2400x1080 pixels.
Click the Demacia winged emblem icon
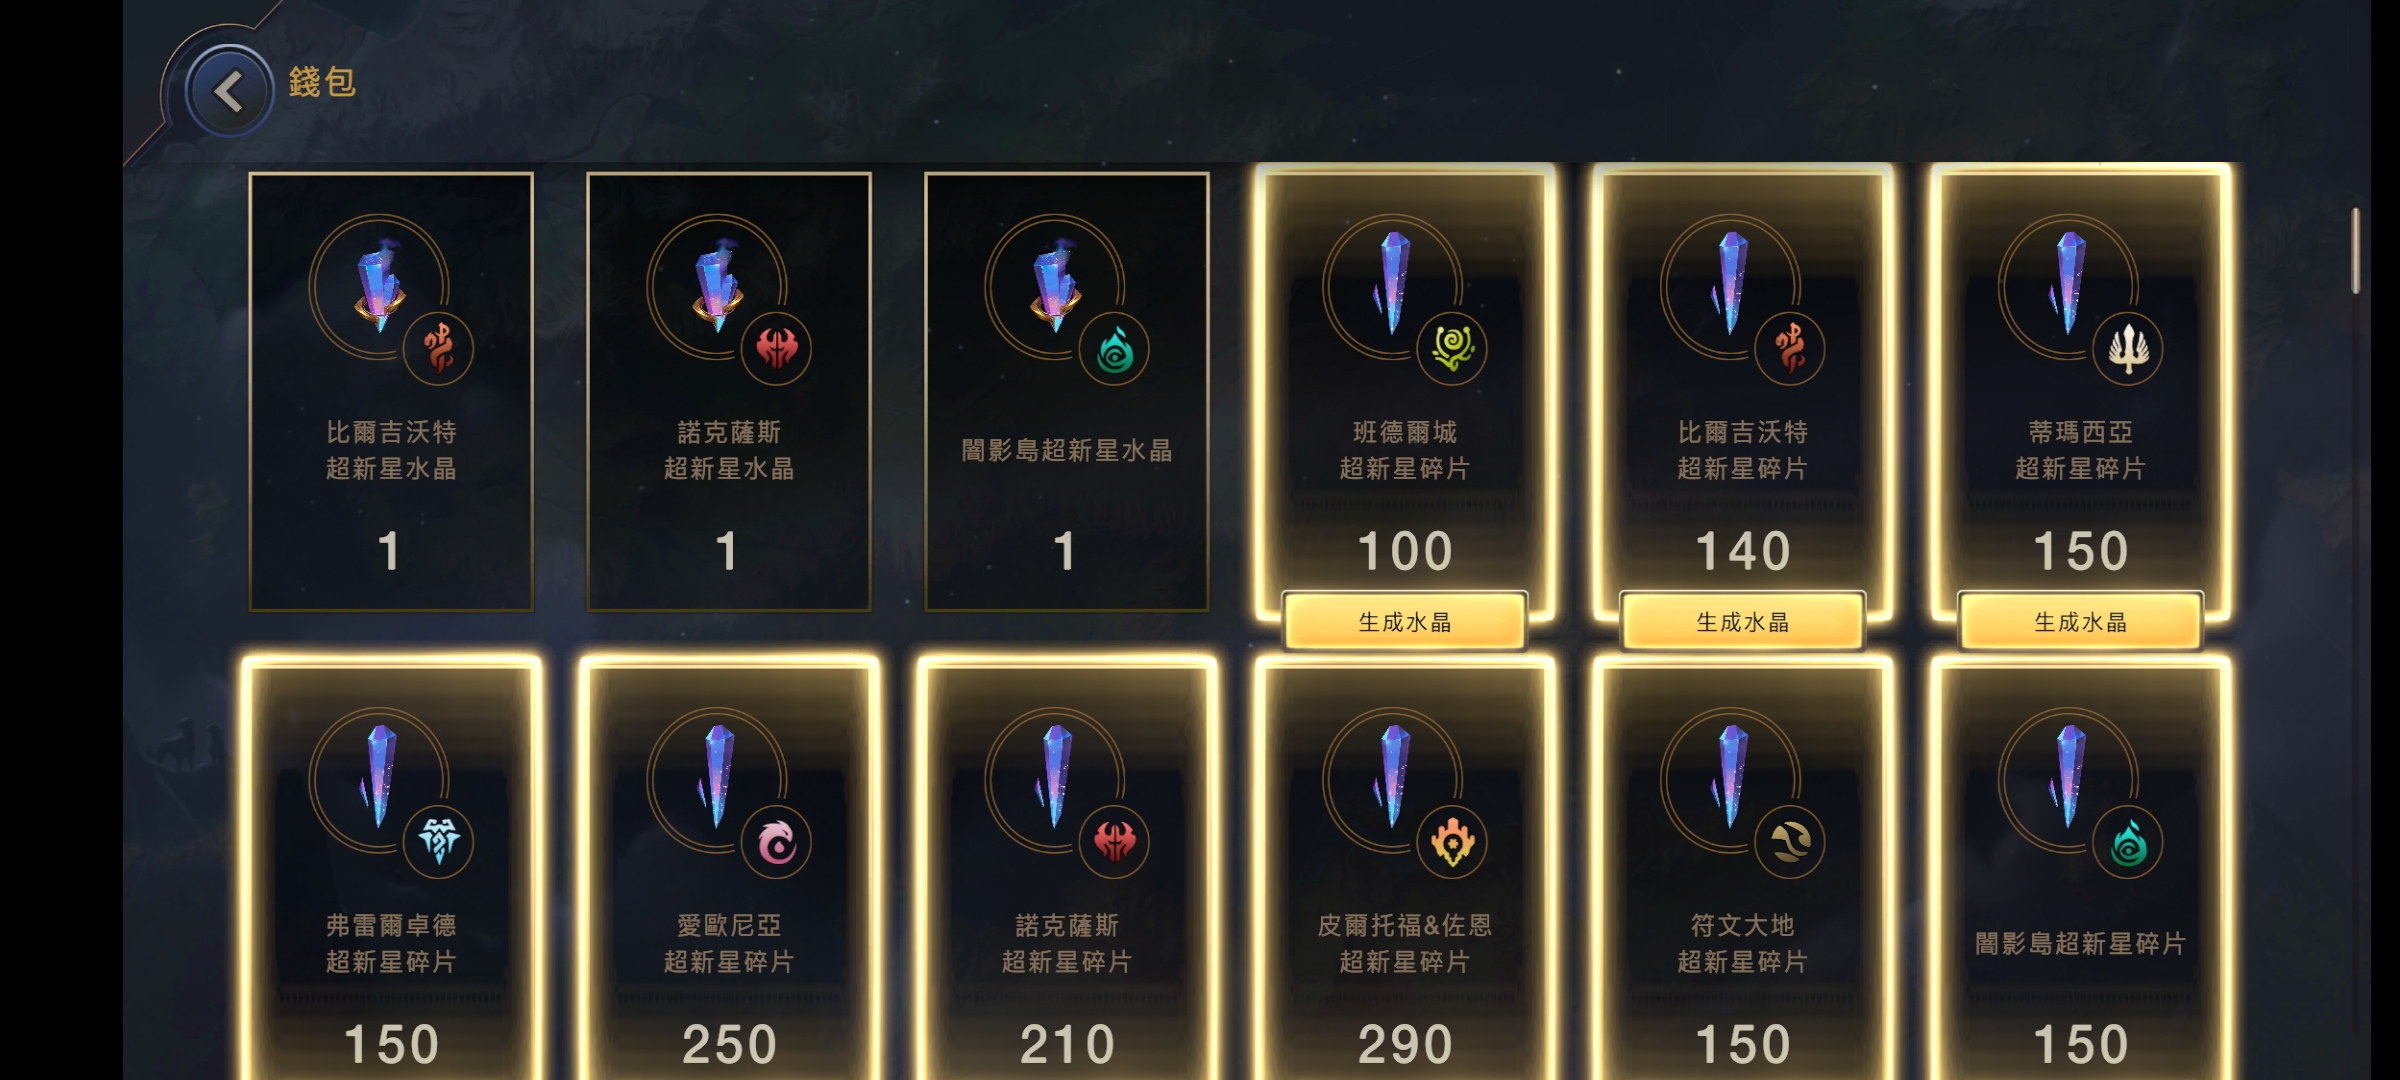[2128, 348]
